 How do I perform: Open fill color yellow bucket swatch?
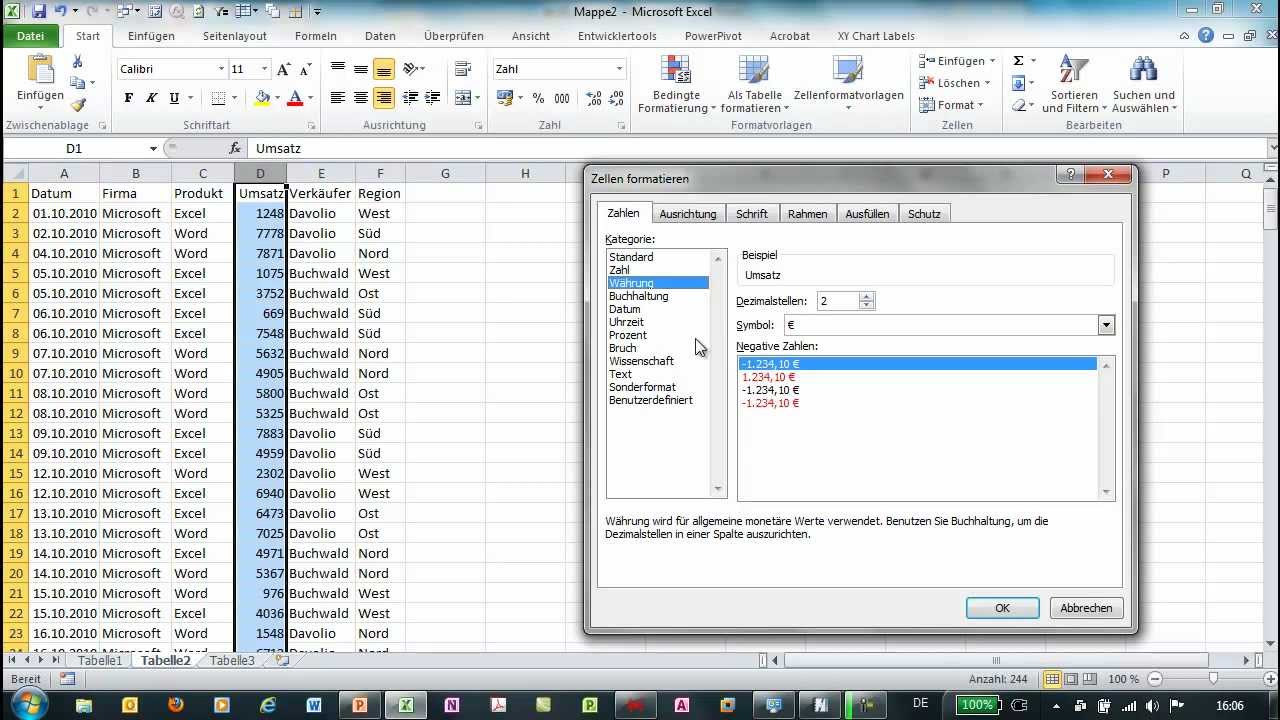[x=262, y=98]
